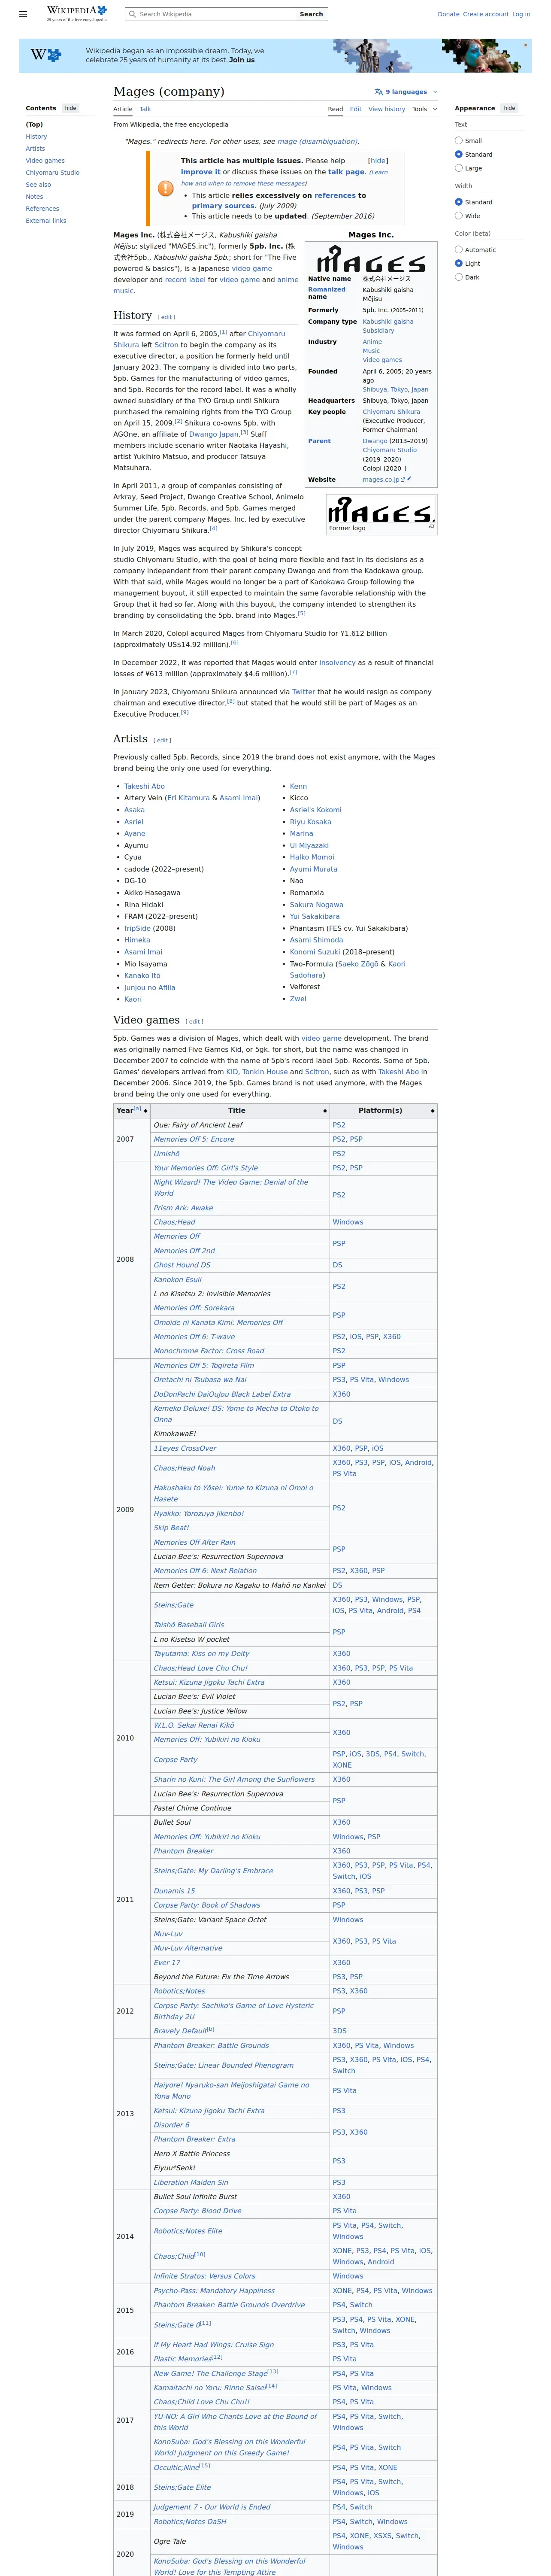
Task: Hide the multiple issues notice
Action: tap(378, 160)
